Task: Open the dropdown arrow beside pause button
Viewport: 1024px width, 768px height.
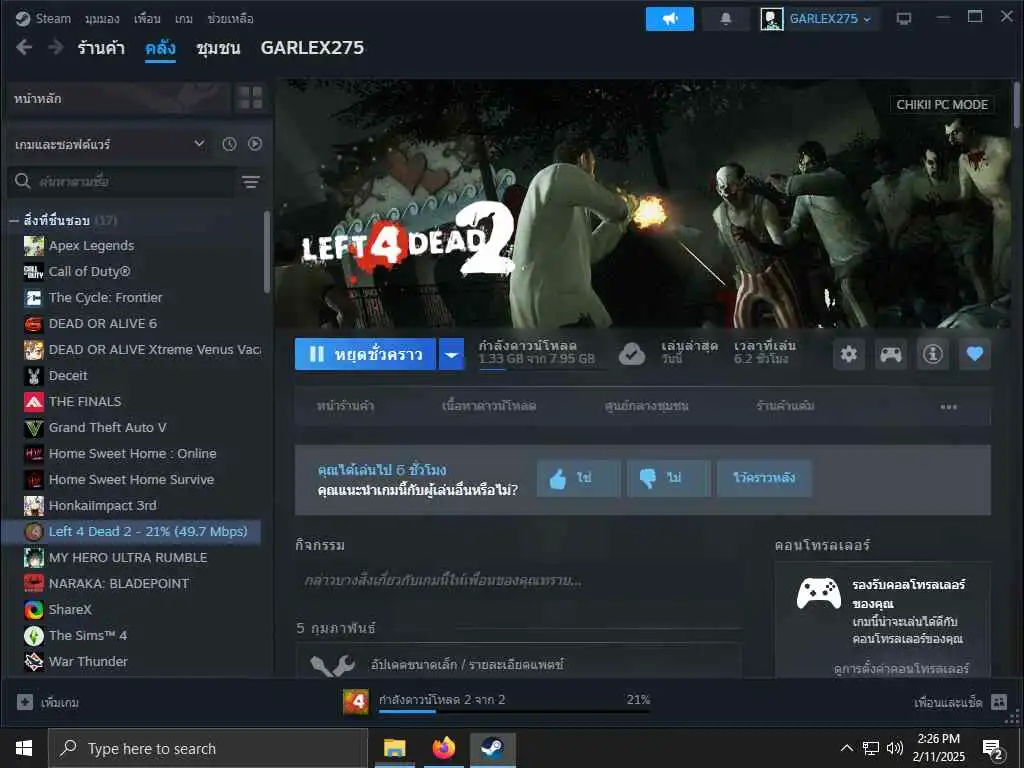Action: point(451,354)
